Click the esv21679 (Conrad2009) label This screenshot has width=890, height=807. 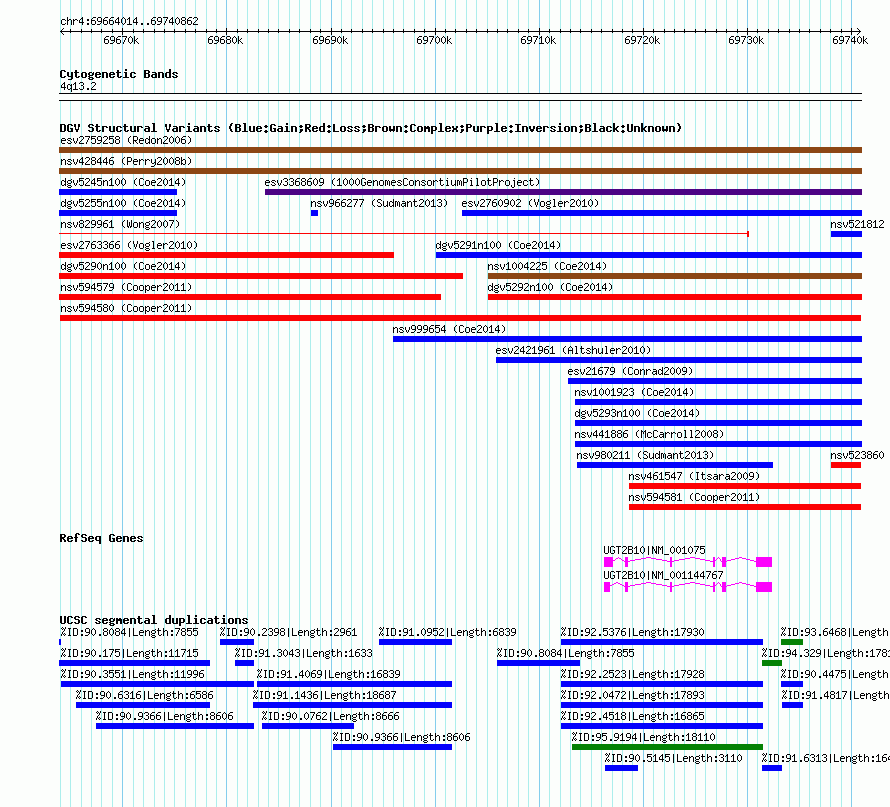tap(630, 371)
